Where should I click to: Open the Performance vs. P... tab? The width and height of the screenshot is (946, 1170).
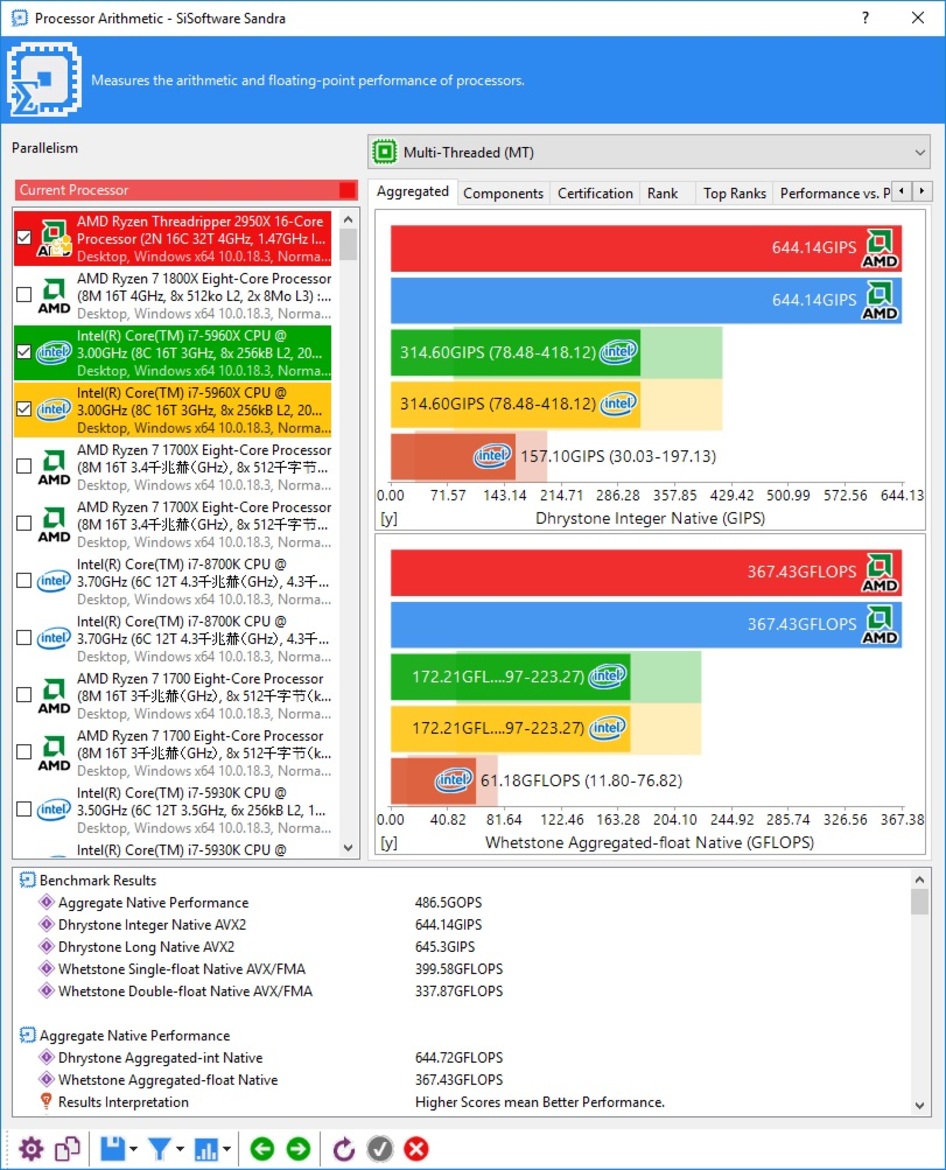pos(834,193)
